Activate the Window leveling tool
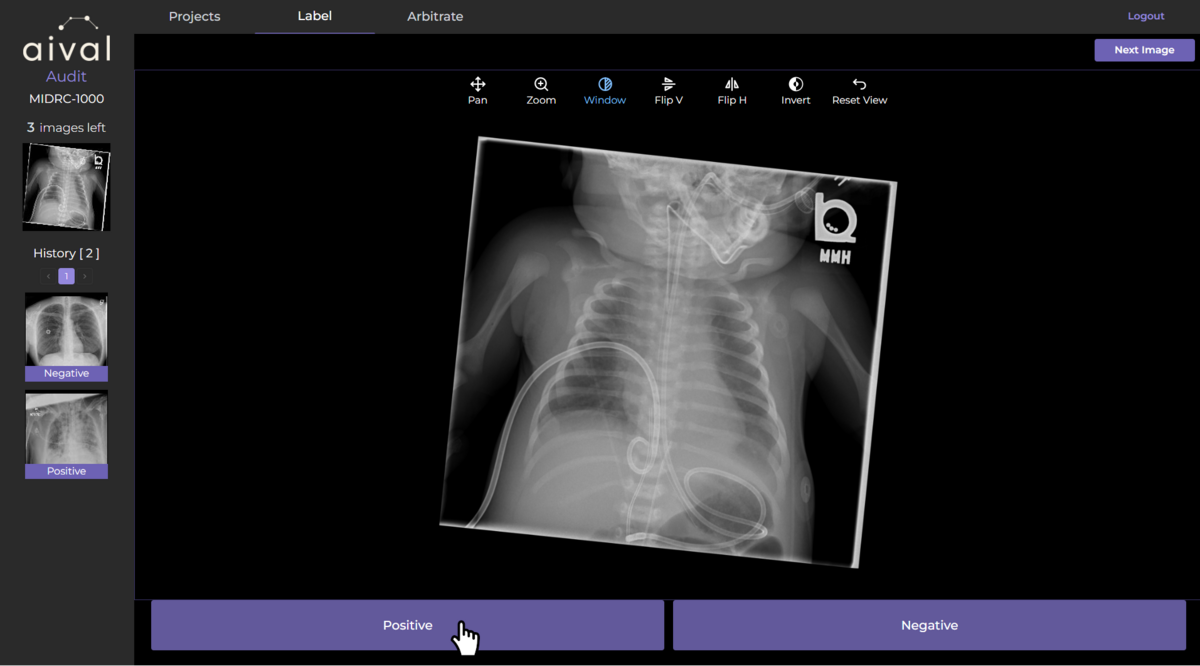The image size is (1200, 666). tap(604, 91)
